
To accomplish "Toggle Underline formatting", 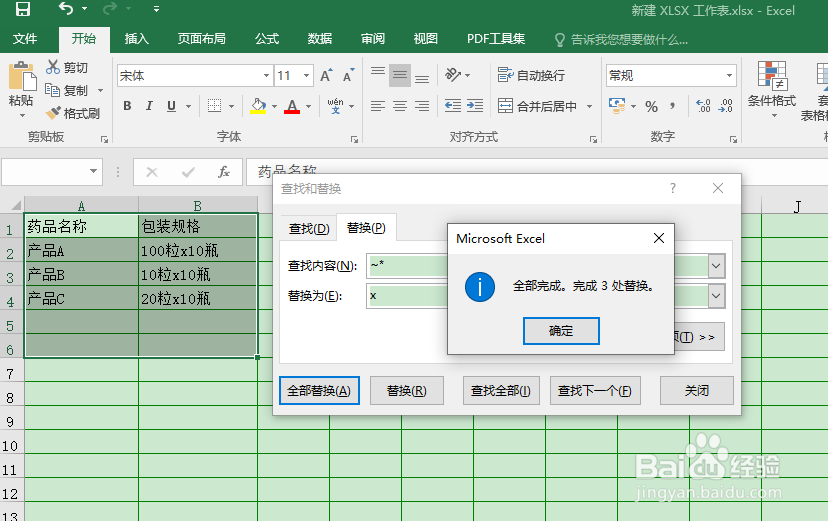I will (171, 106).
